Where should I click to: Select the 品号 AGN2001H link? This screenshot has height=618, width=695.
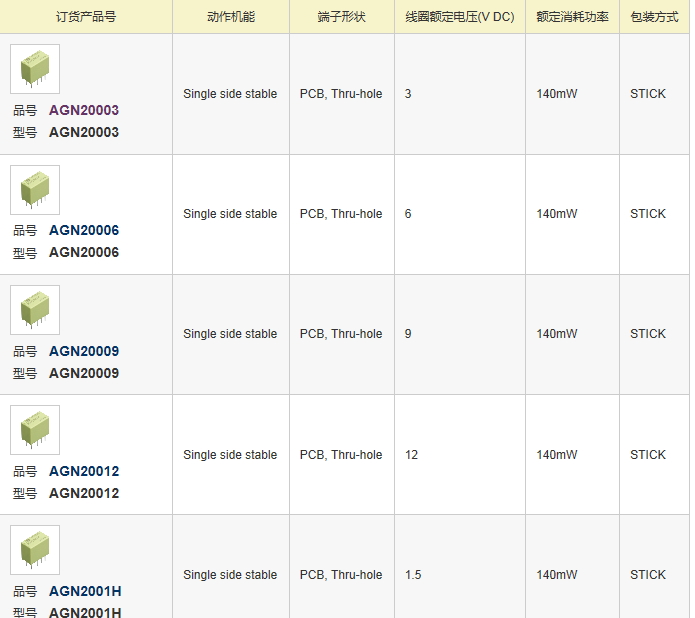85,591
